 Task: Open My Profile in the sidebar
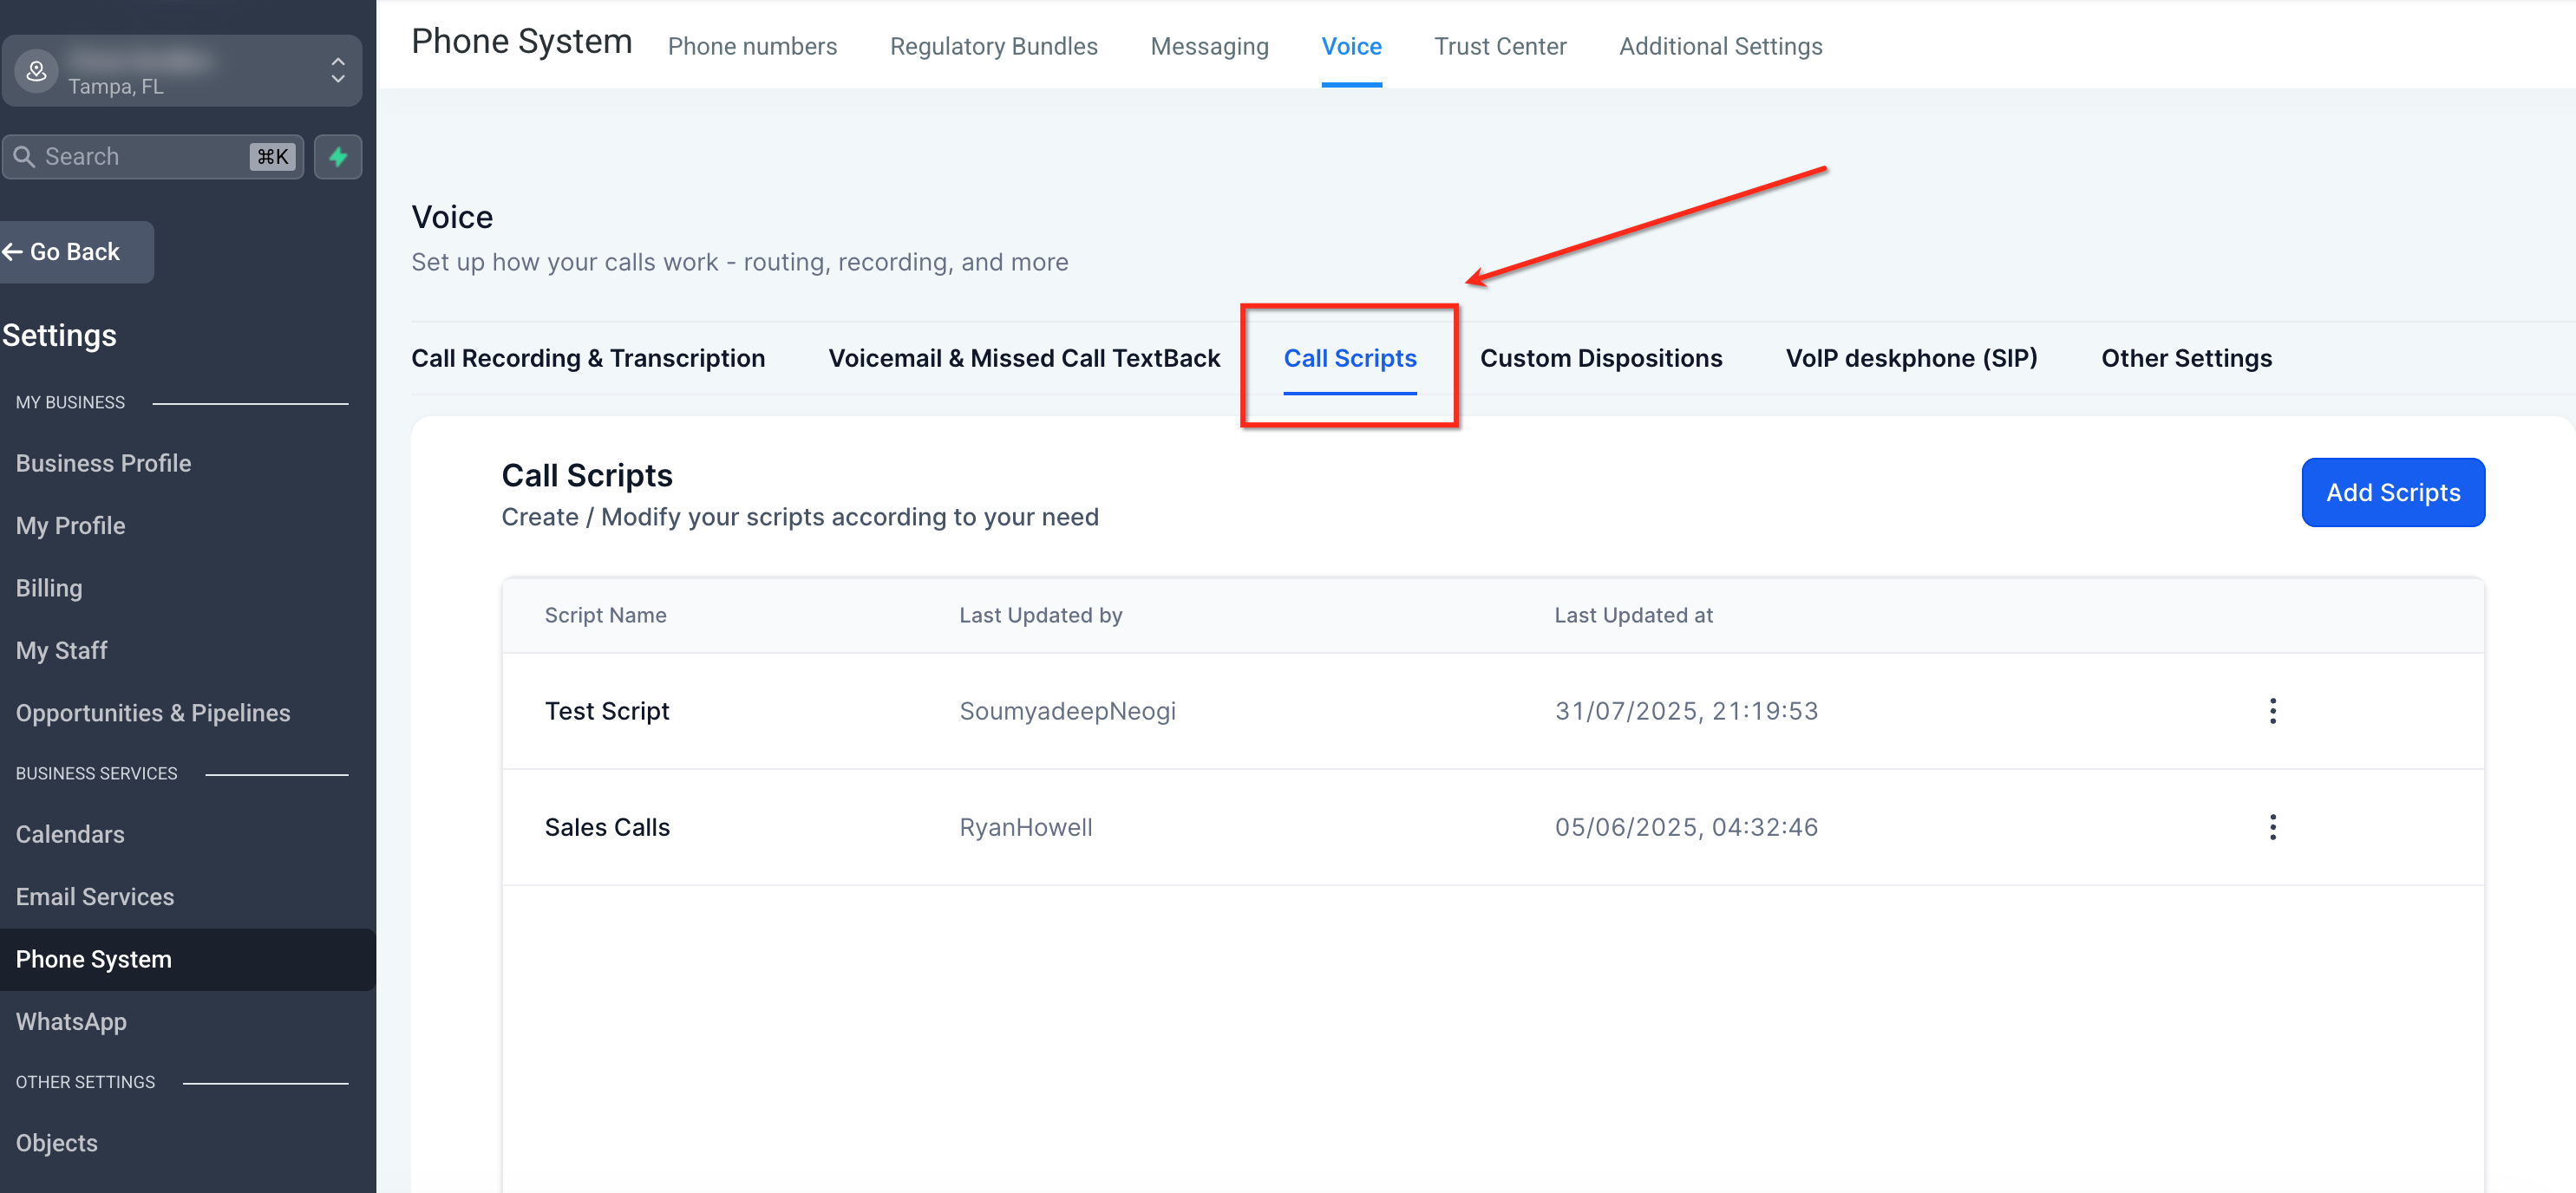pos(70,526)
